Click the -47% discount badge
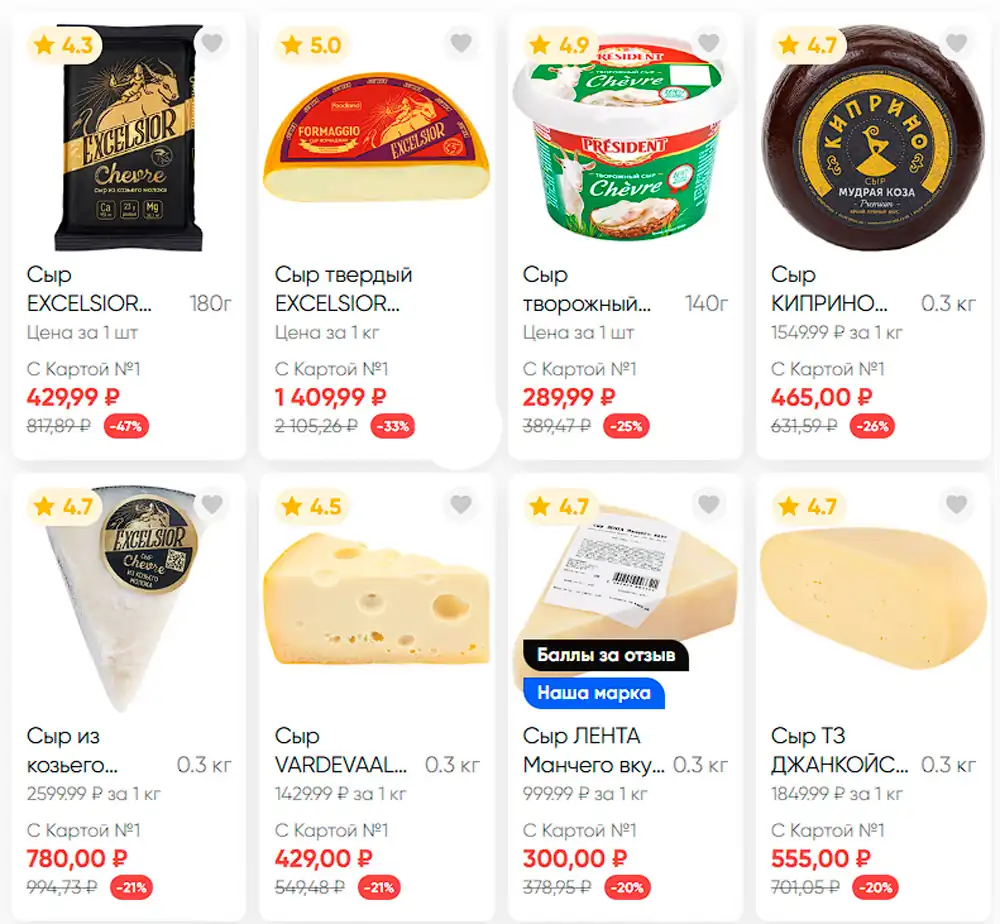 tap(126, 426)
